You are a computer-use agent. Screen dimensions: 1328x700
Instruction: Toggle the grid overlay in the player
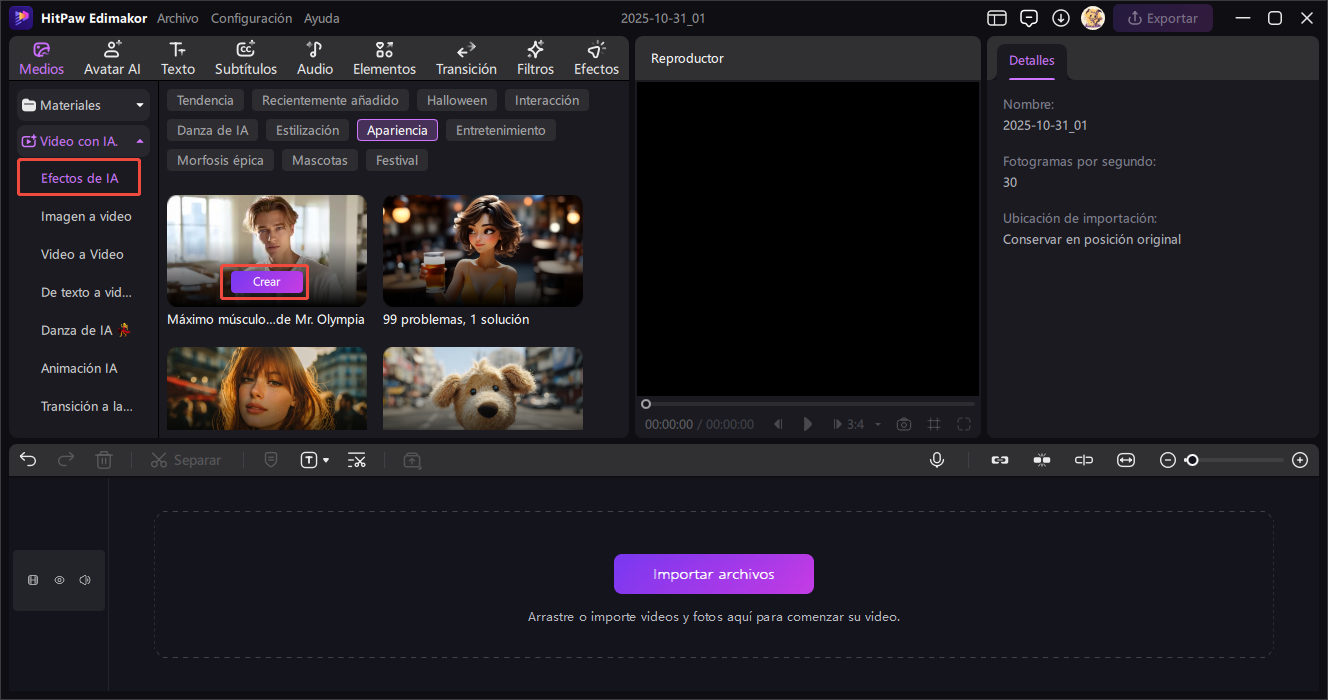pos(934,424)
